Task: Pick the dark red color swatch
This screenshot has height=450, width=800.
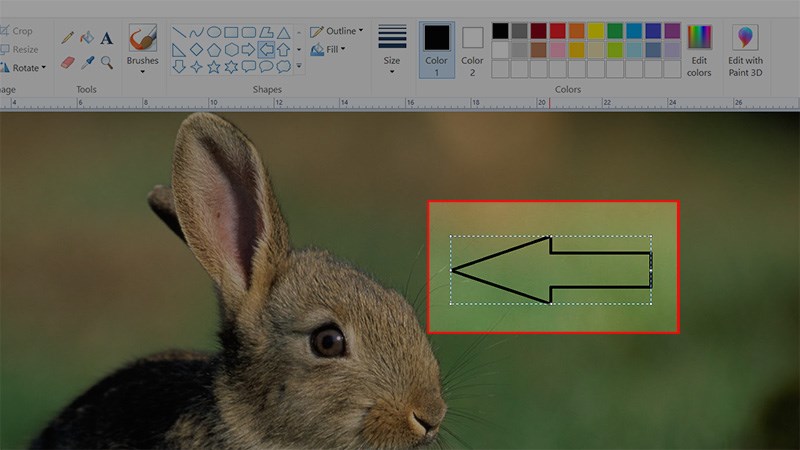Action: click(538, 31)
